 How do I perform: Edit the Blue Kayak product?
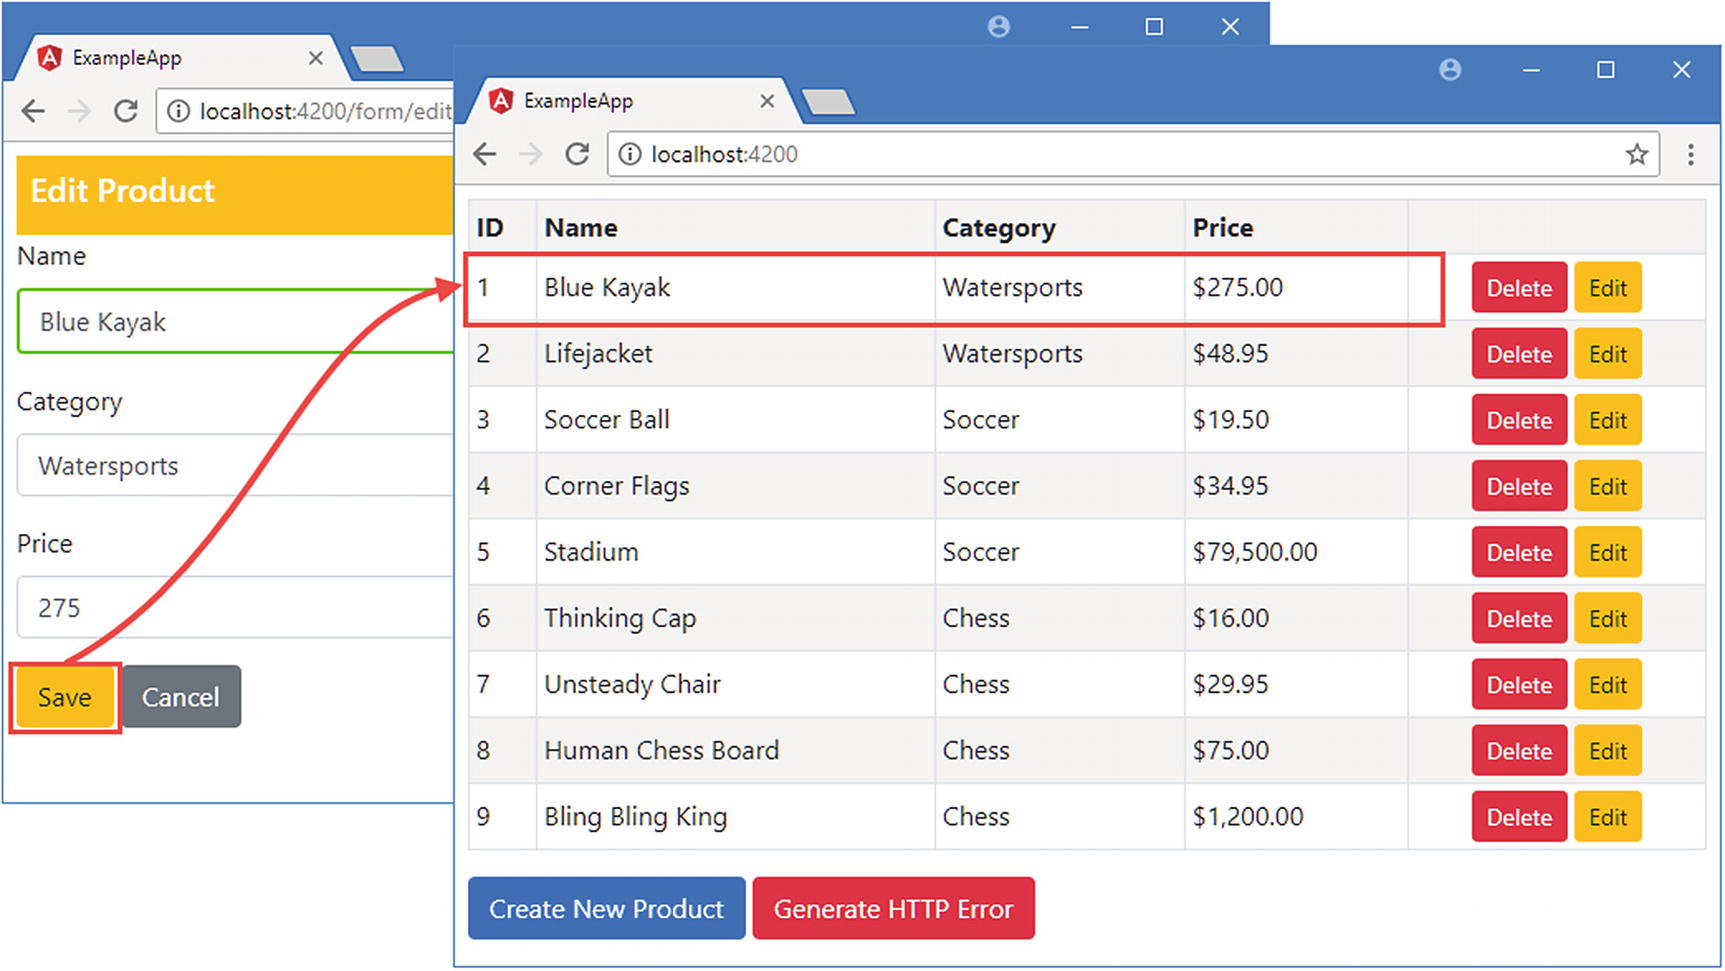coord(1608,288)
